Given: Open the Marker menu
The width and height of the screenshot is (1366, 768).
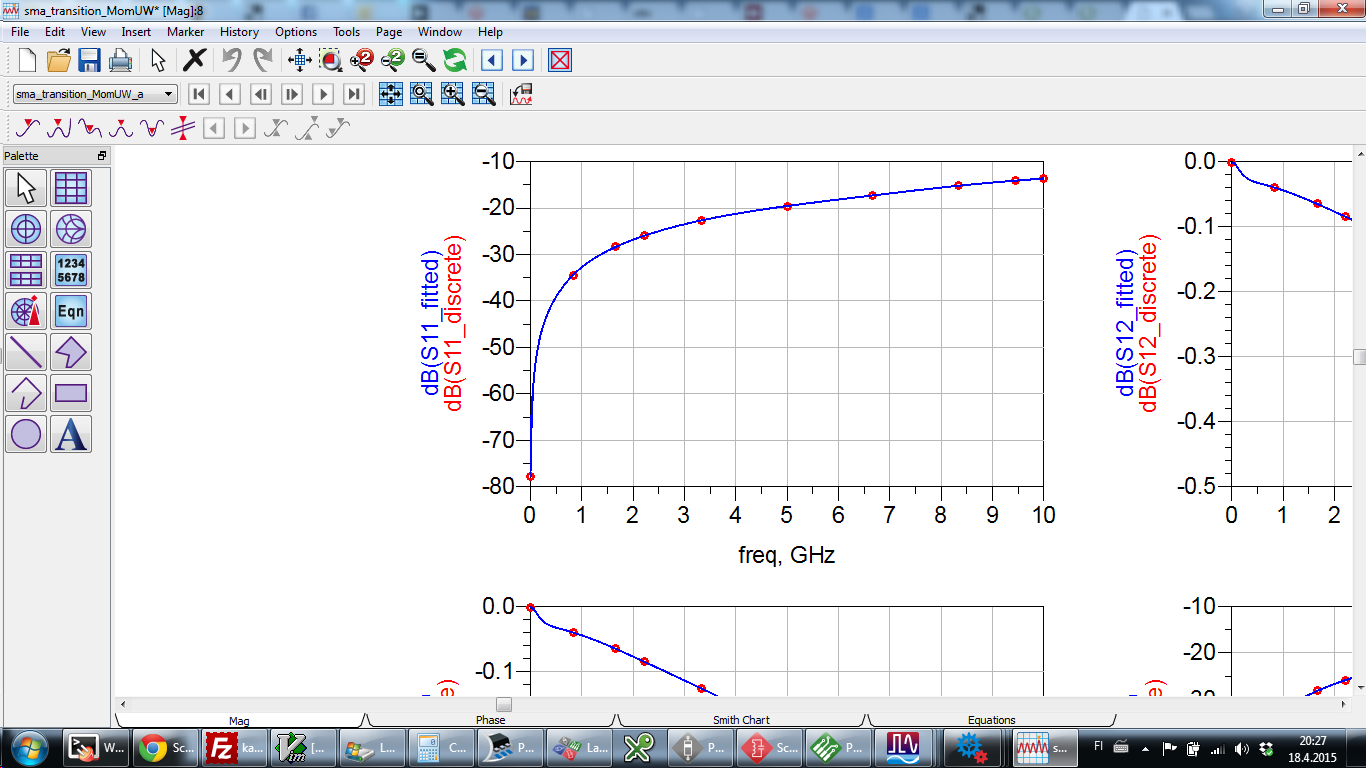Looking at the screenshot, I should click(x=186, y=32).
